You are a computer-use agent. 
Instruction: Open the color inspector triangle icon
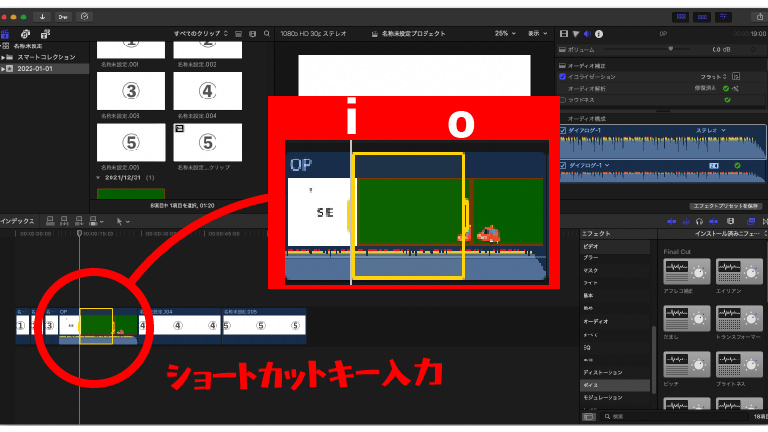coord(576,34)
